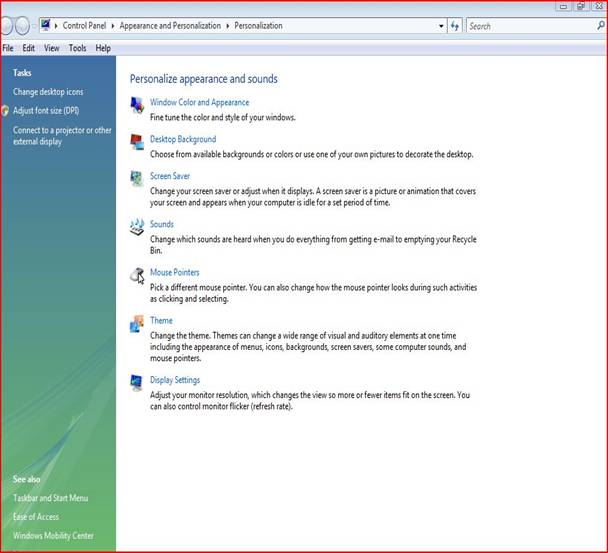Click in the Search input field
Image resolution: width=608 pixels, height=553 pixels.
pyautogui.click(x=531, y=26)
